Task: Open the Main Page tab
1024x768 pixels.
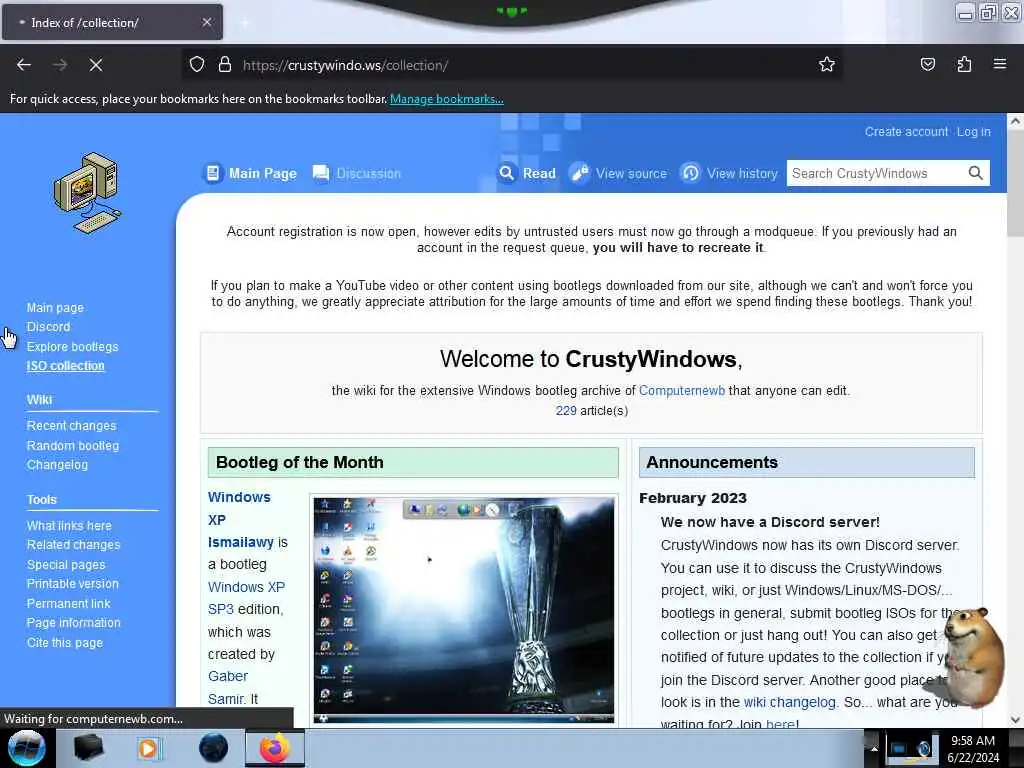Action: [250, 173]
